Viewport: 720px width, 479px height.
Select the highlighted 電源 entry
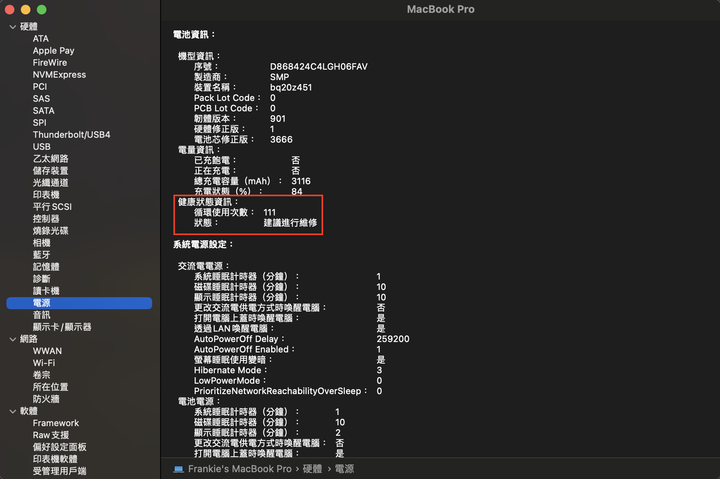[79, 303]
